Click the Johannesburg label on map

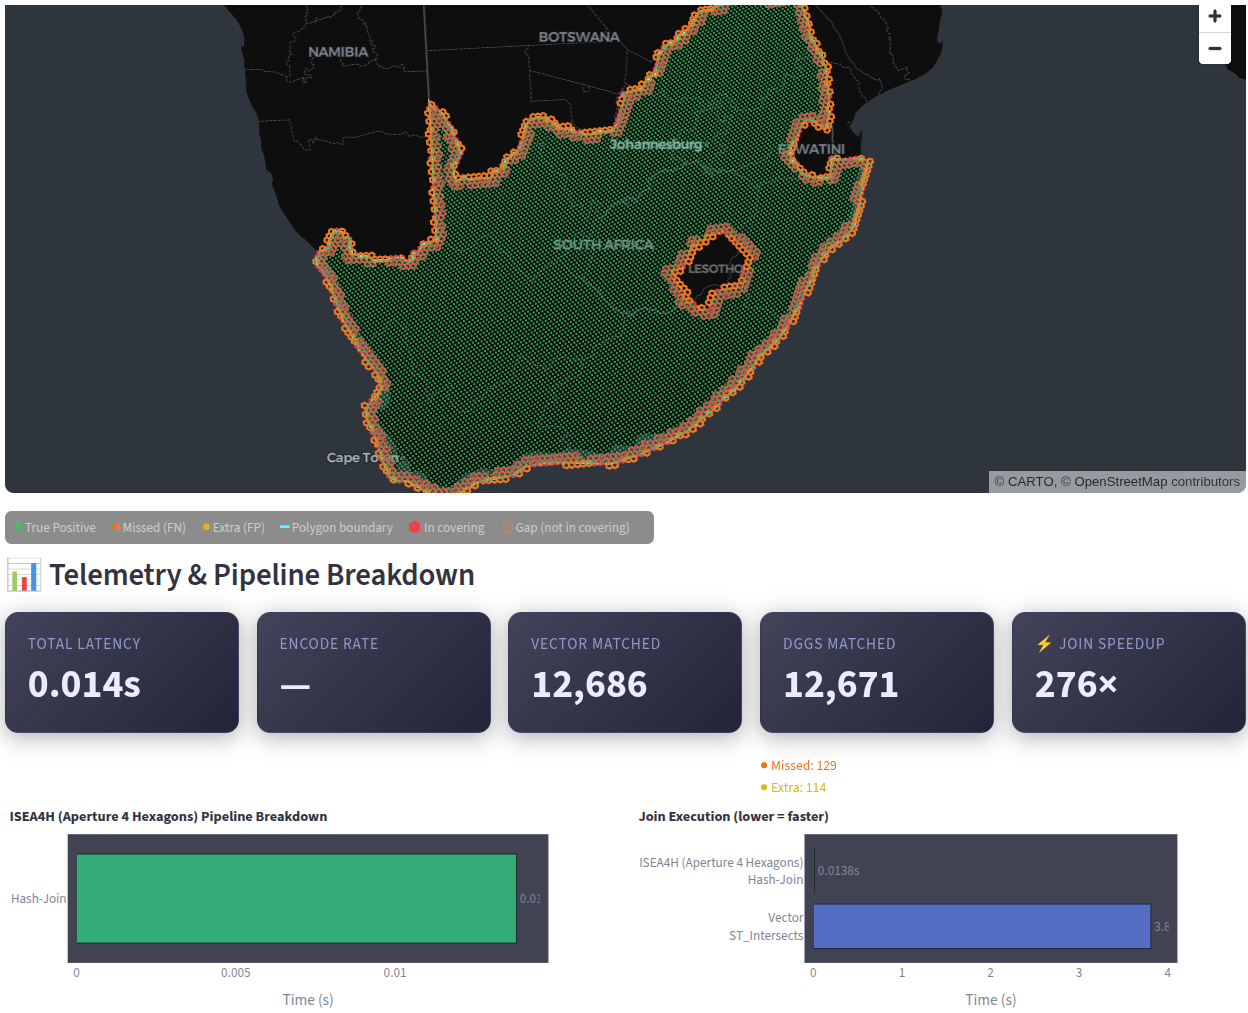click(x=656, y=144)
